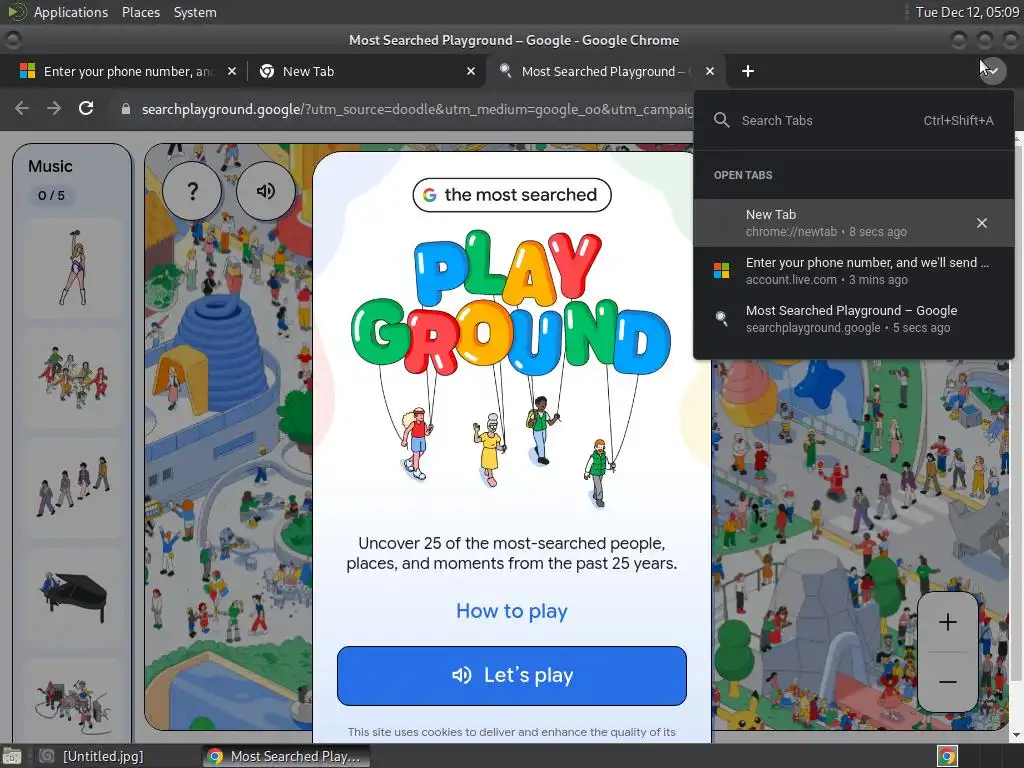The width and height of the screenshot is (1024, 768).
Task: Select the grand piano player thumbnail
Action: 74,597
